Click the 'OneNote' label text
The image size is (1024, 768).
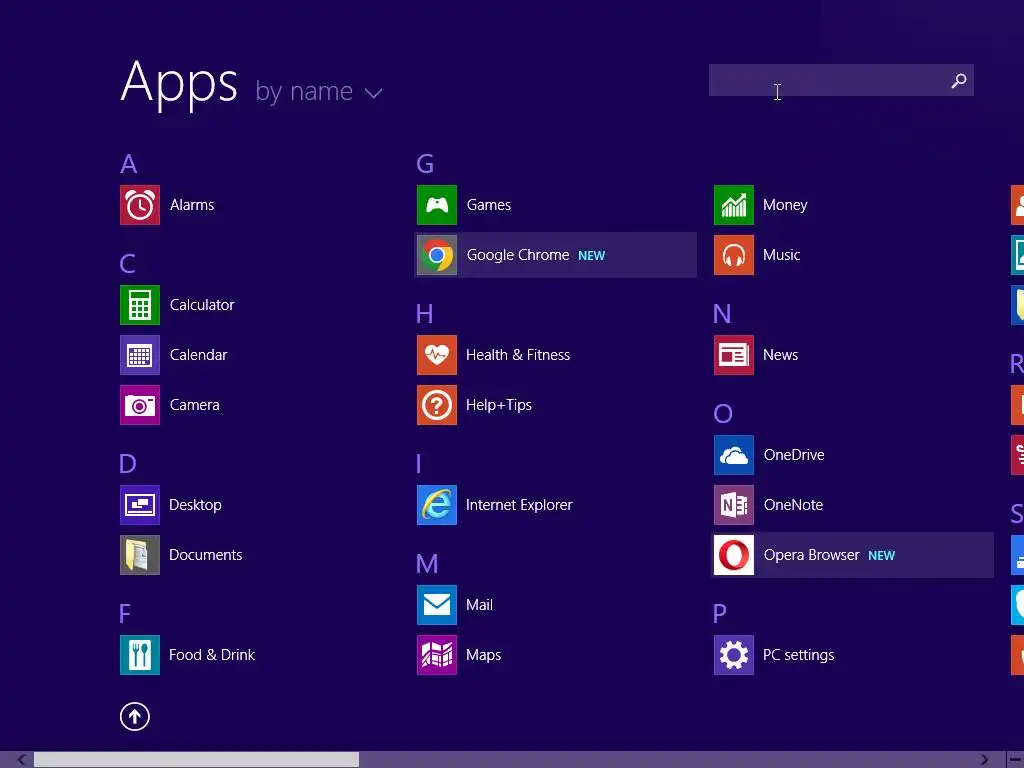pos(793,505)
